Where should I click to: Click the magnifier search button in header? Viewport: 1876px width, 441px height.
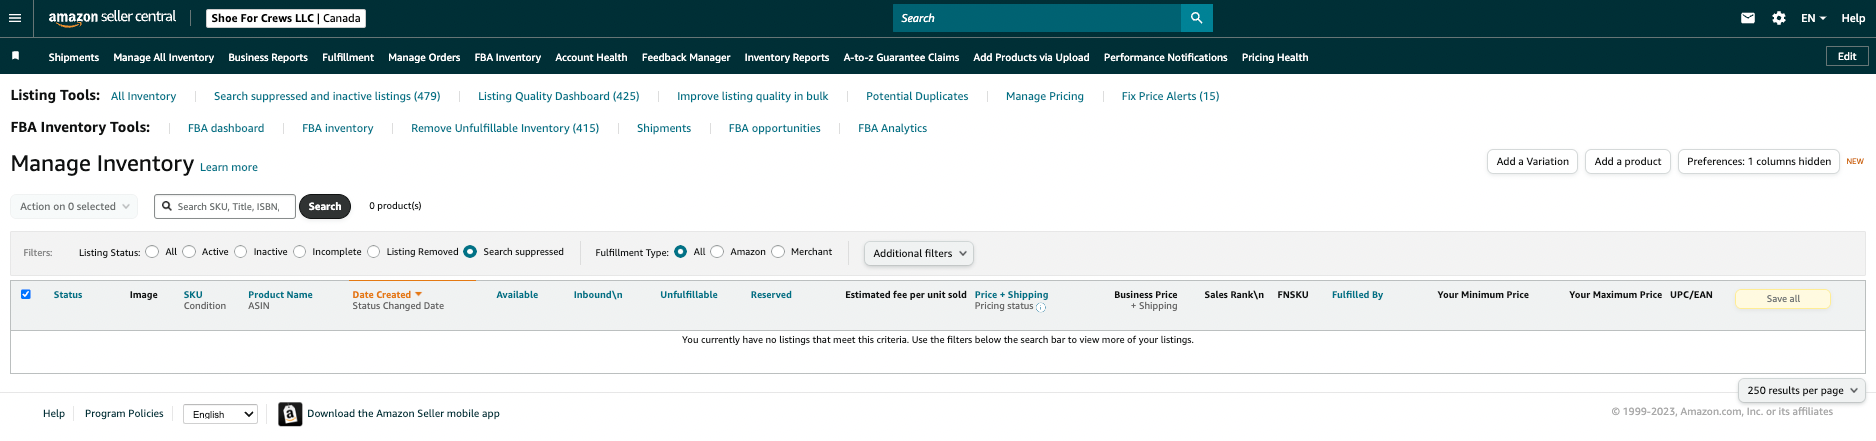1196,18
